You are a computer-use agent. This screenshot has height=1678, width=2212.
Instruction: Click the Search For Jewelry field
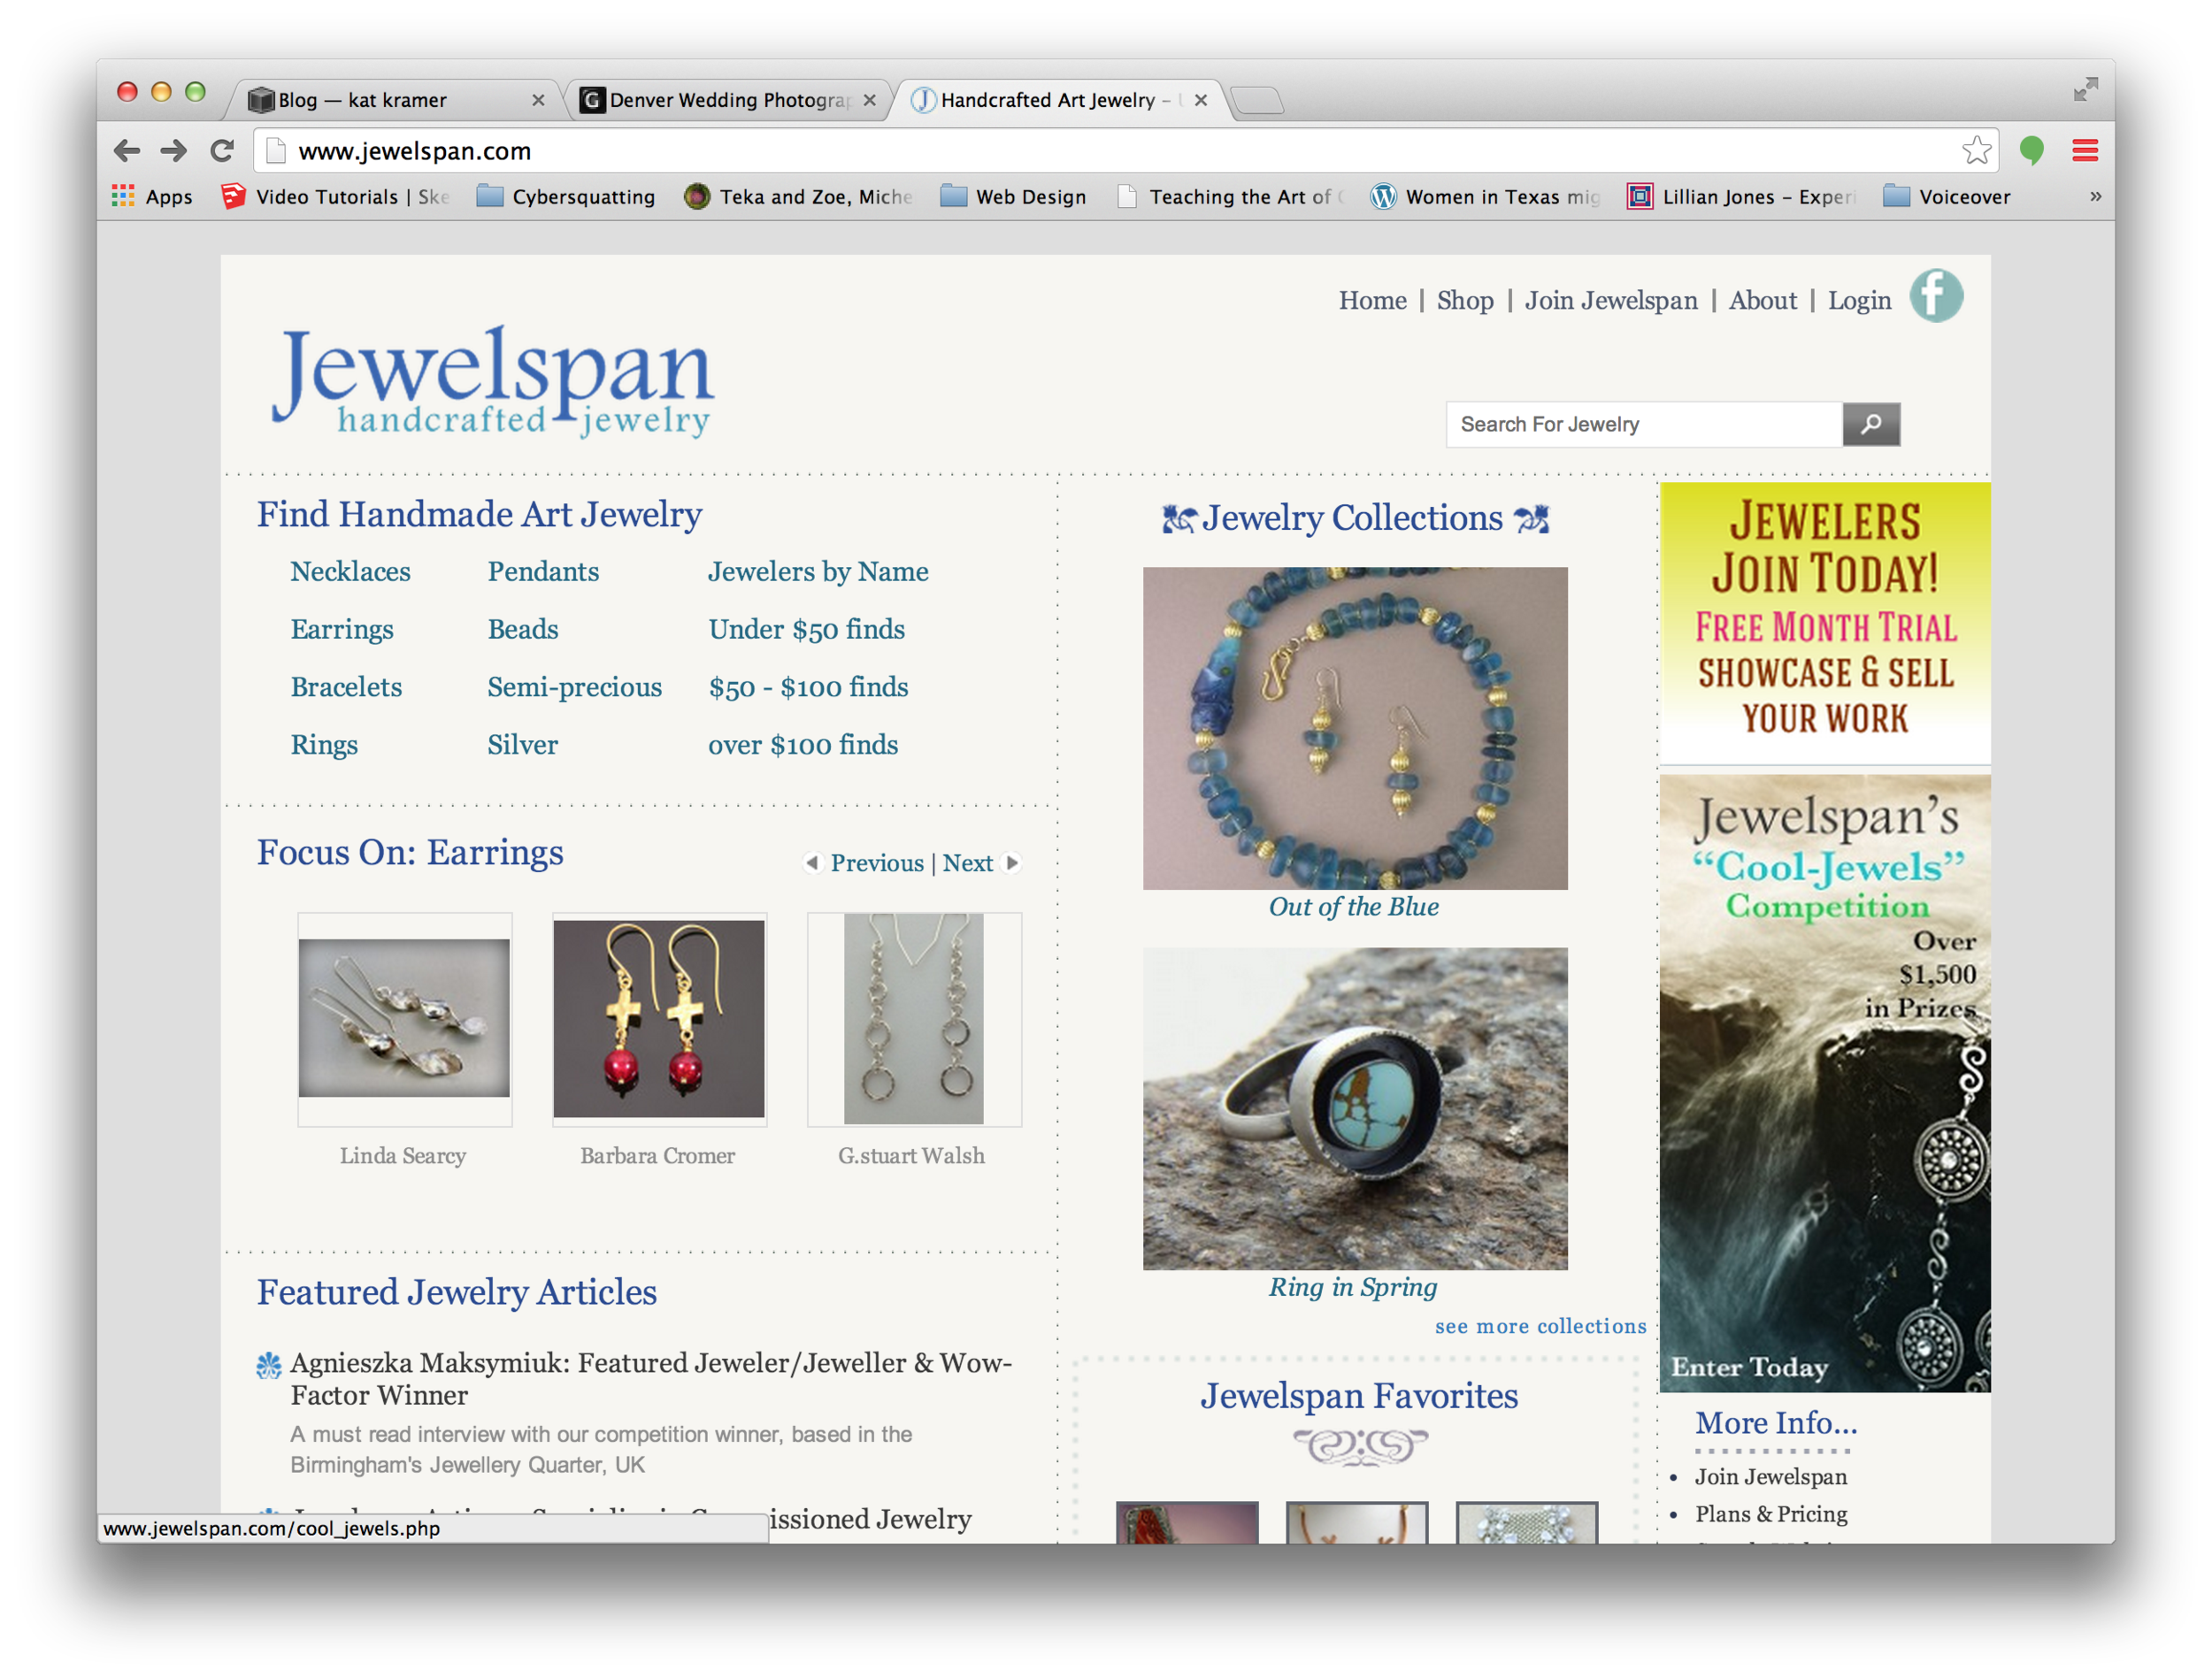click(x=1644, y=424)
